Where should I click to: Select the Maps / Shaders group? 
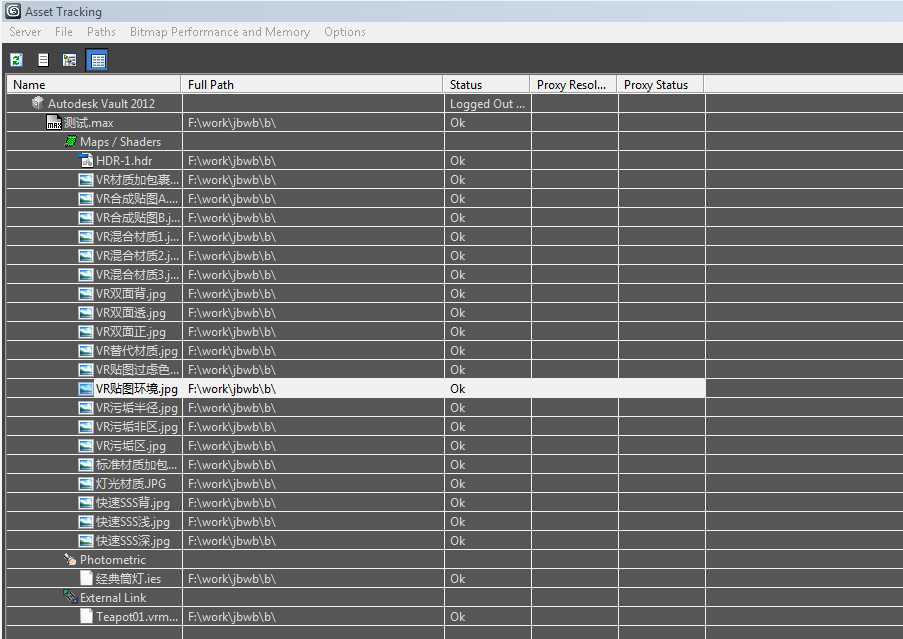point(356,142)
